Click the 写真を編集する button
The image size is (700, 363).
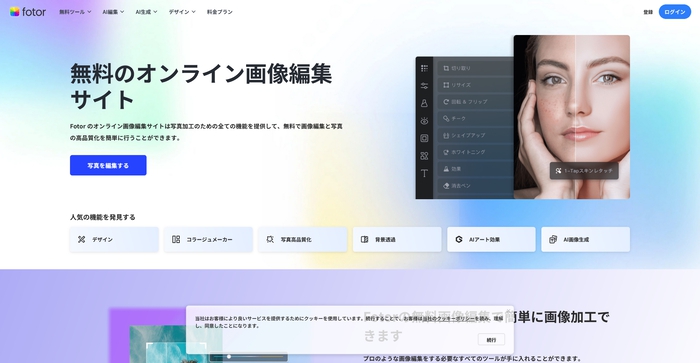[108, 165]
